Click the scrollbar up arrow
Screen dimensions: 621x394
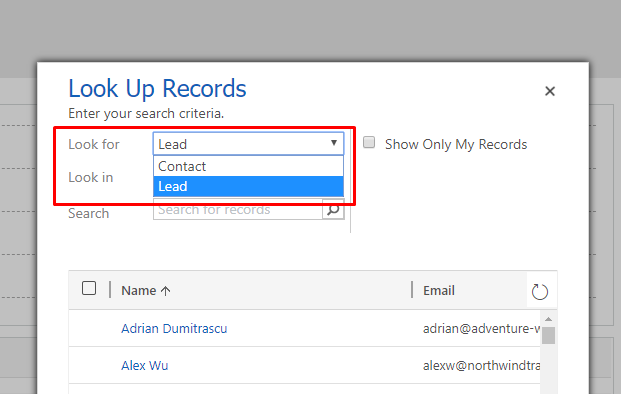pos(549,319)
